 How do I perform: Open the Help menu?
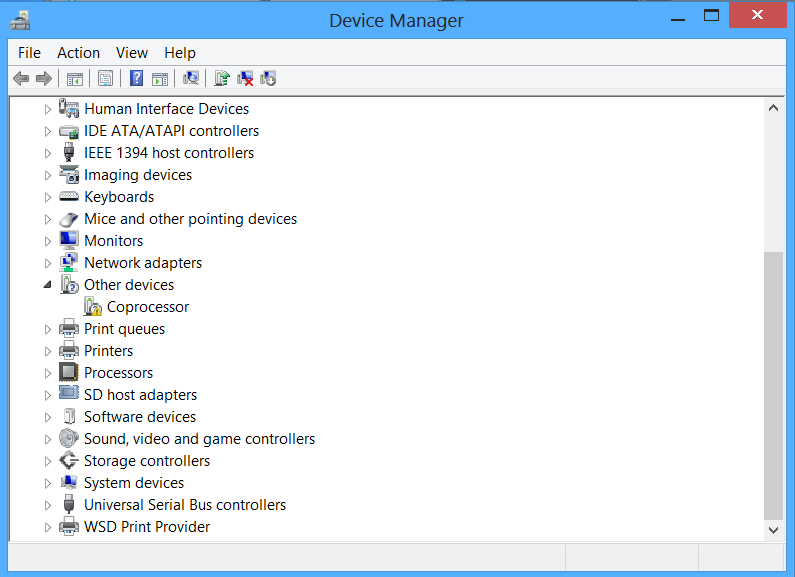179,53
